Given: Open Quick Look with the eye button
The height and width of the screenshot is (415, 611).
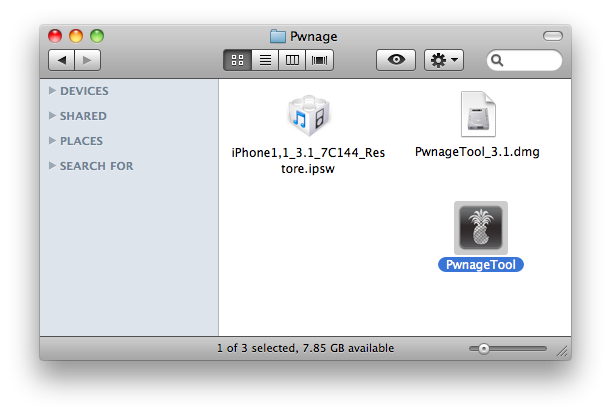Looking at the screenshot, I should pyautogui.click(x=396, y=60).
